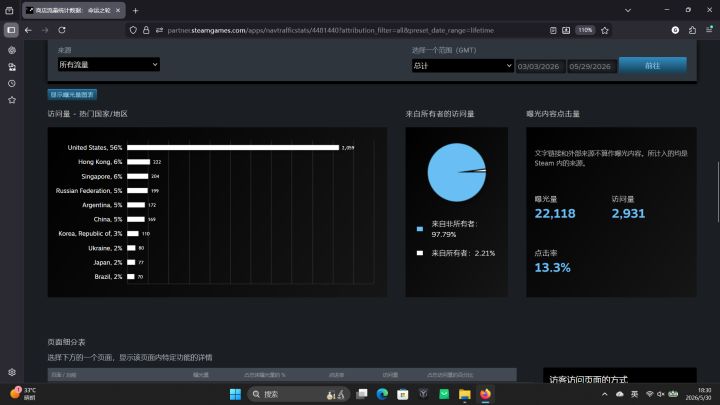This screenshot has height=405, width=720.
Task: Open the browser extensions menu
Action: [692, 30]
